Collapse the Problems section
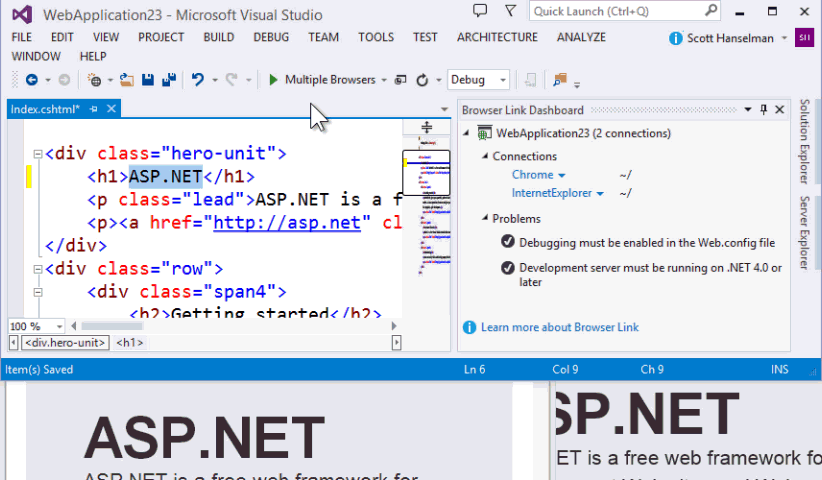This screenshot has height=480, width=822. [485, 217]
